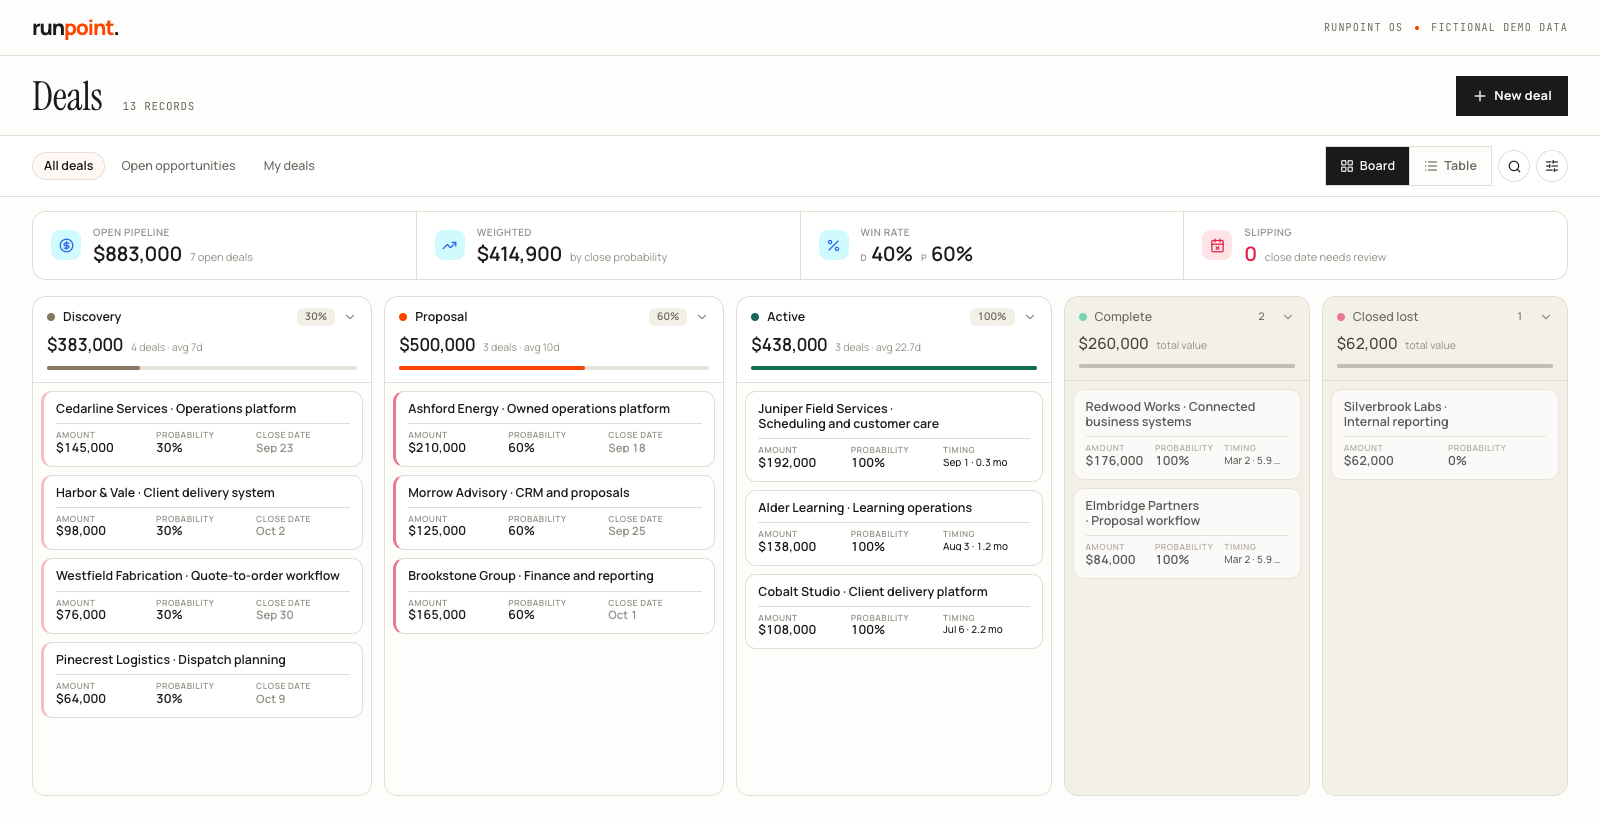The image size is (1600, 820).
Task: Open Pinecrest Logistics Dispatch planning deal
Action: pyautogui.click(x=202, y=680)
